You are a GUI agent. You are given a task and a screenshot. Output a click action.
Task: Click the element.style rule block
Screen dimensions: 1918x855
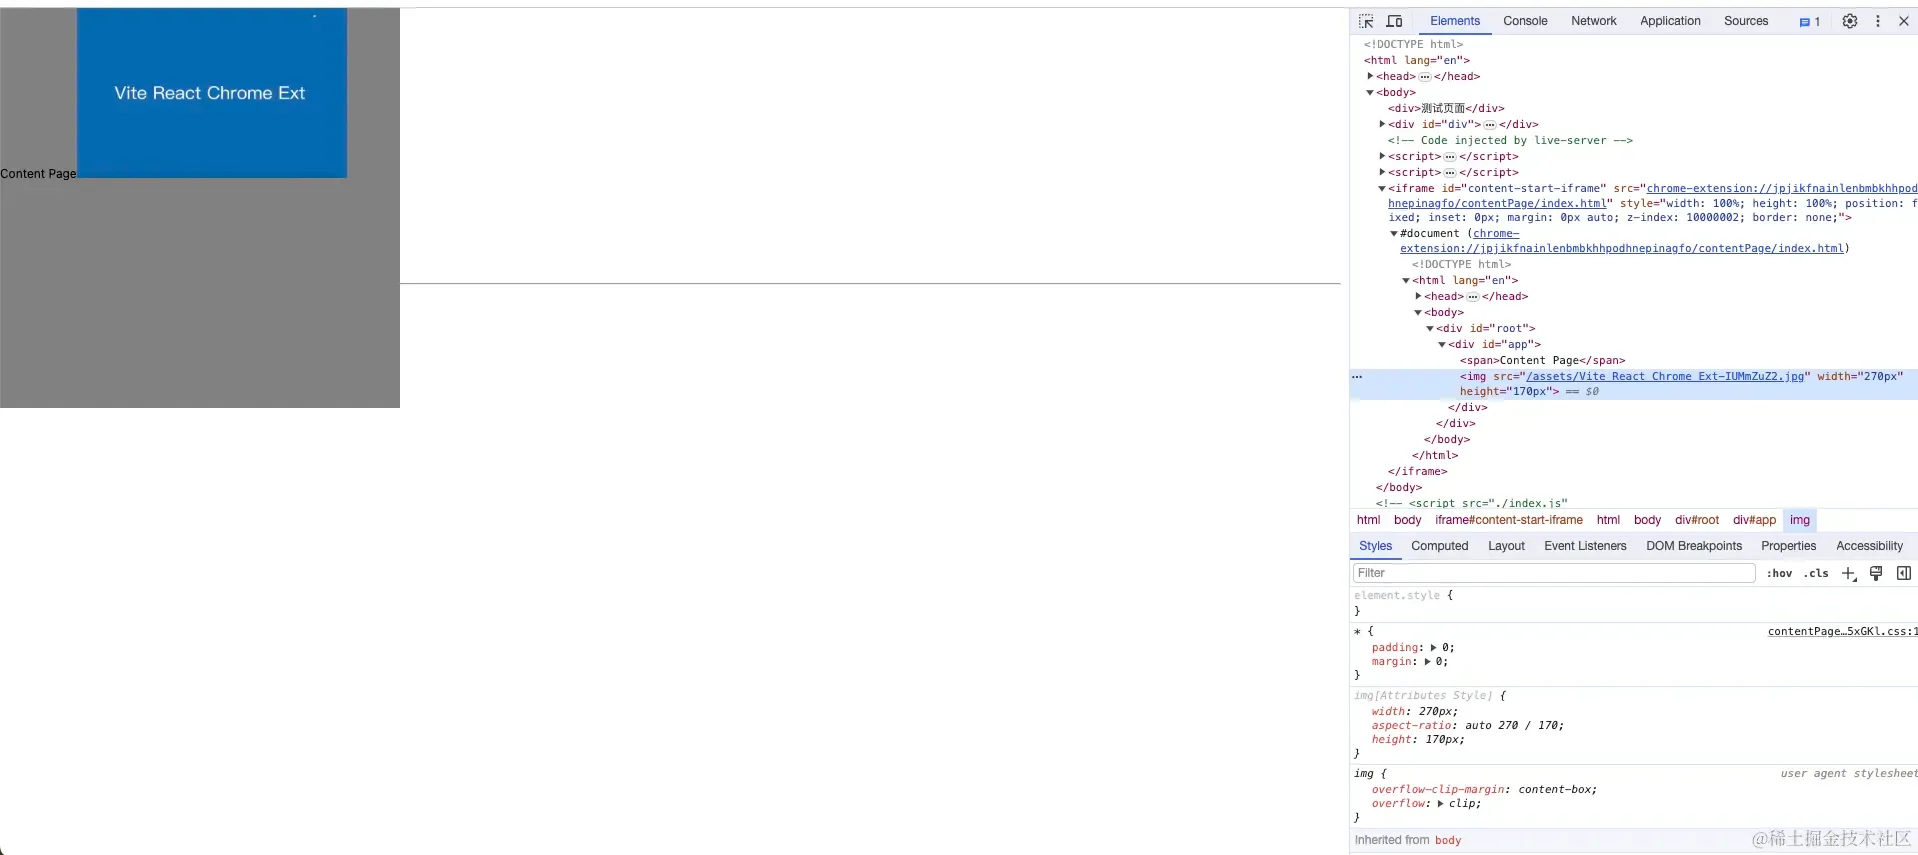1634,603
